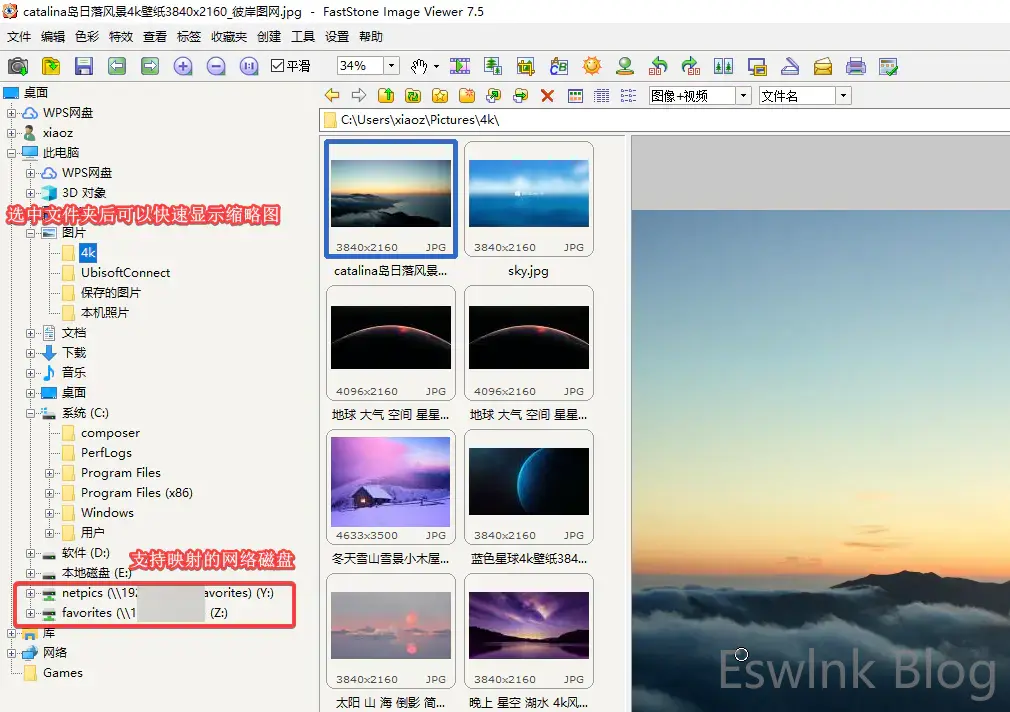Zoom in with the plus magnifier icon
Screen dimensions: 1010x712
[x=183, y=66]
